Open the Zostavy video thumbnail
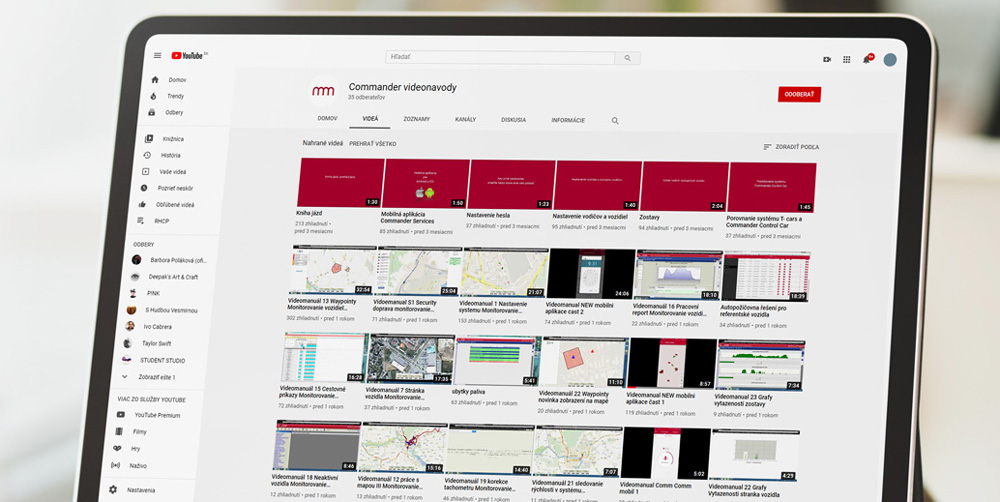 pos(684,187)
